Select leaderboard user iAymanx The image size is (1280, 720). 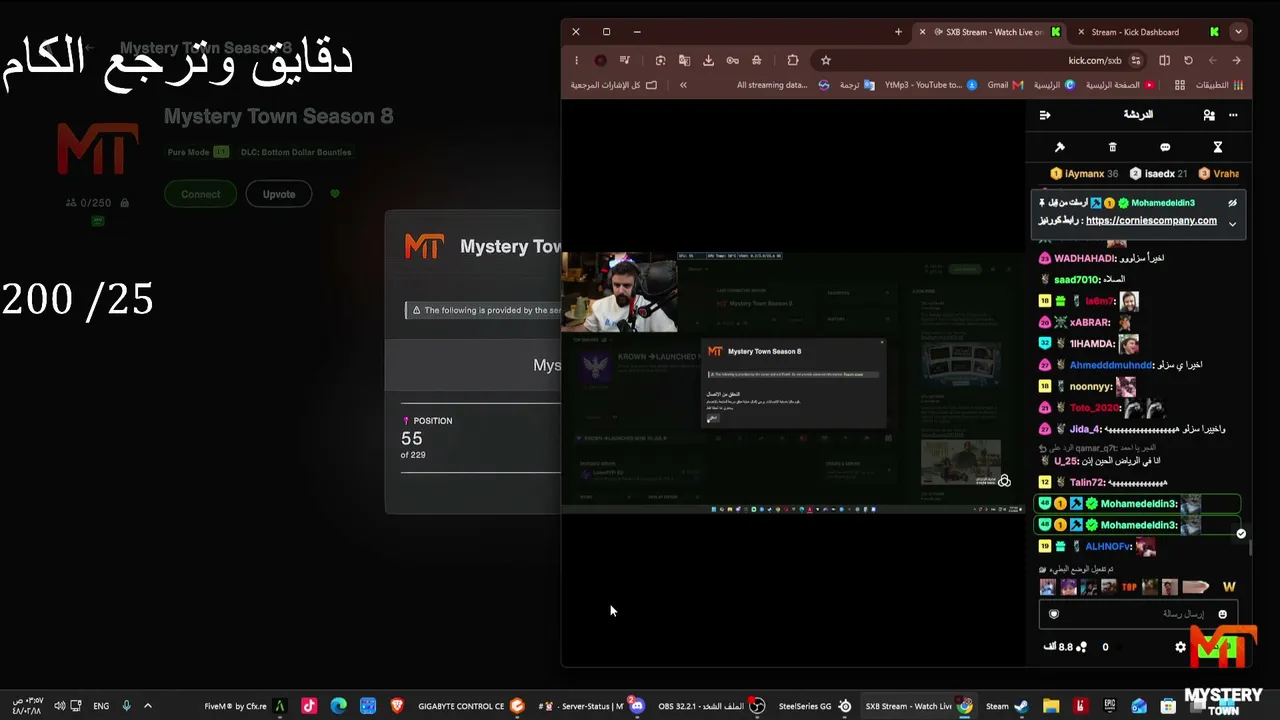tap(1084, 174)
